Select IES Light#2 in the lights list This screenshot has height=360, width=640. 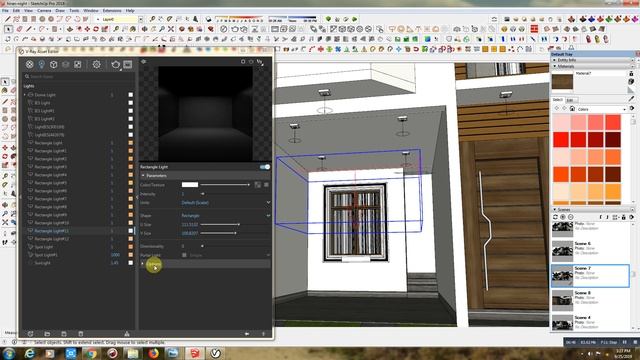(78, 119)
